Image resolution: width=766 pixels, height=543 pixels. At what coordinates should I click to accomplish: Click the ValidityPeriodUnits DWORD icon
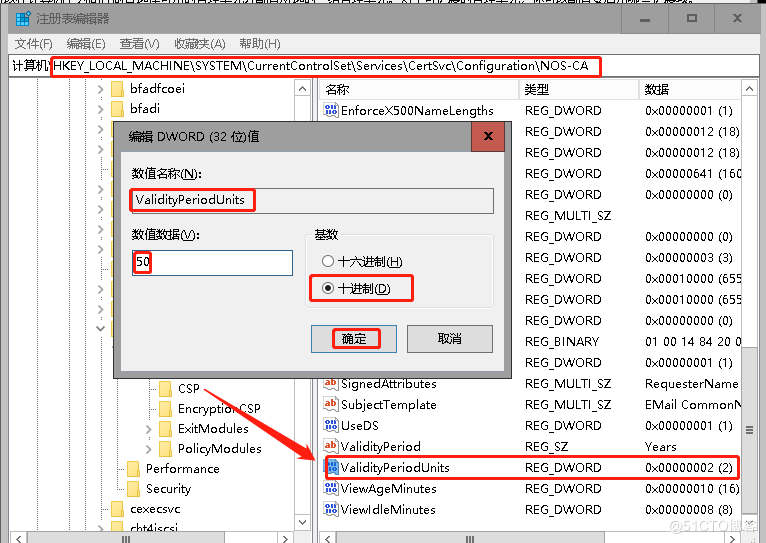click(332, 467)
